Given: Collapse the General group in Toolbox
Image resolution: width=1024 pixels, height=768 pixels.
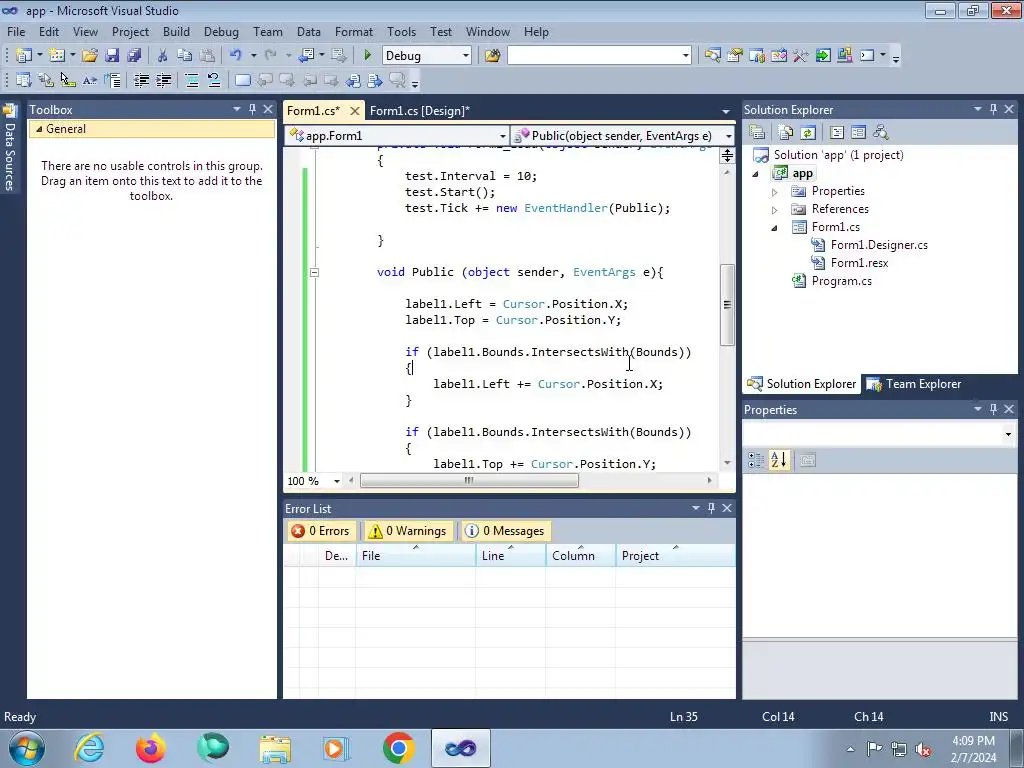Looking at the screenshot, I should (39, 129).
